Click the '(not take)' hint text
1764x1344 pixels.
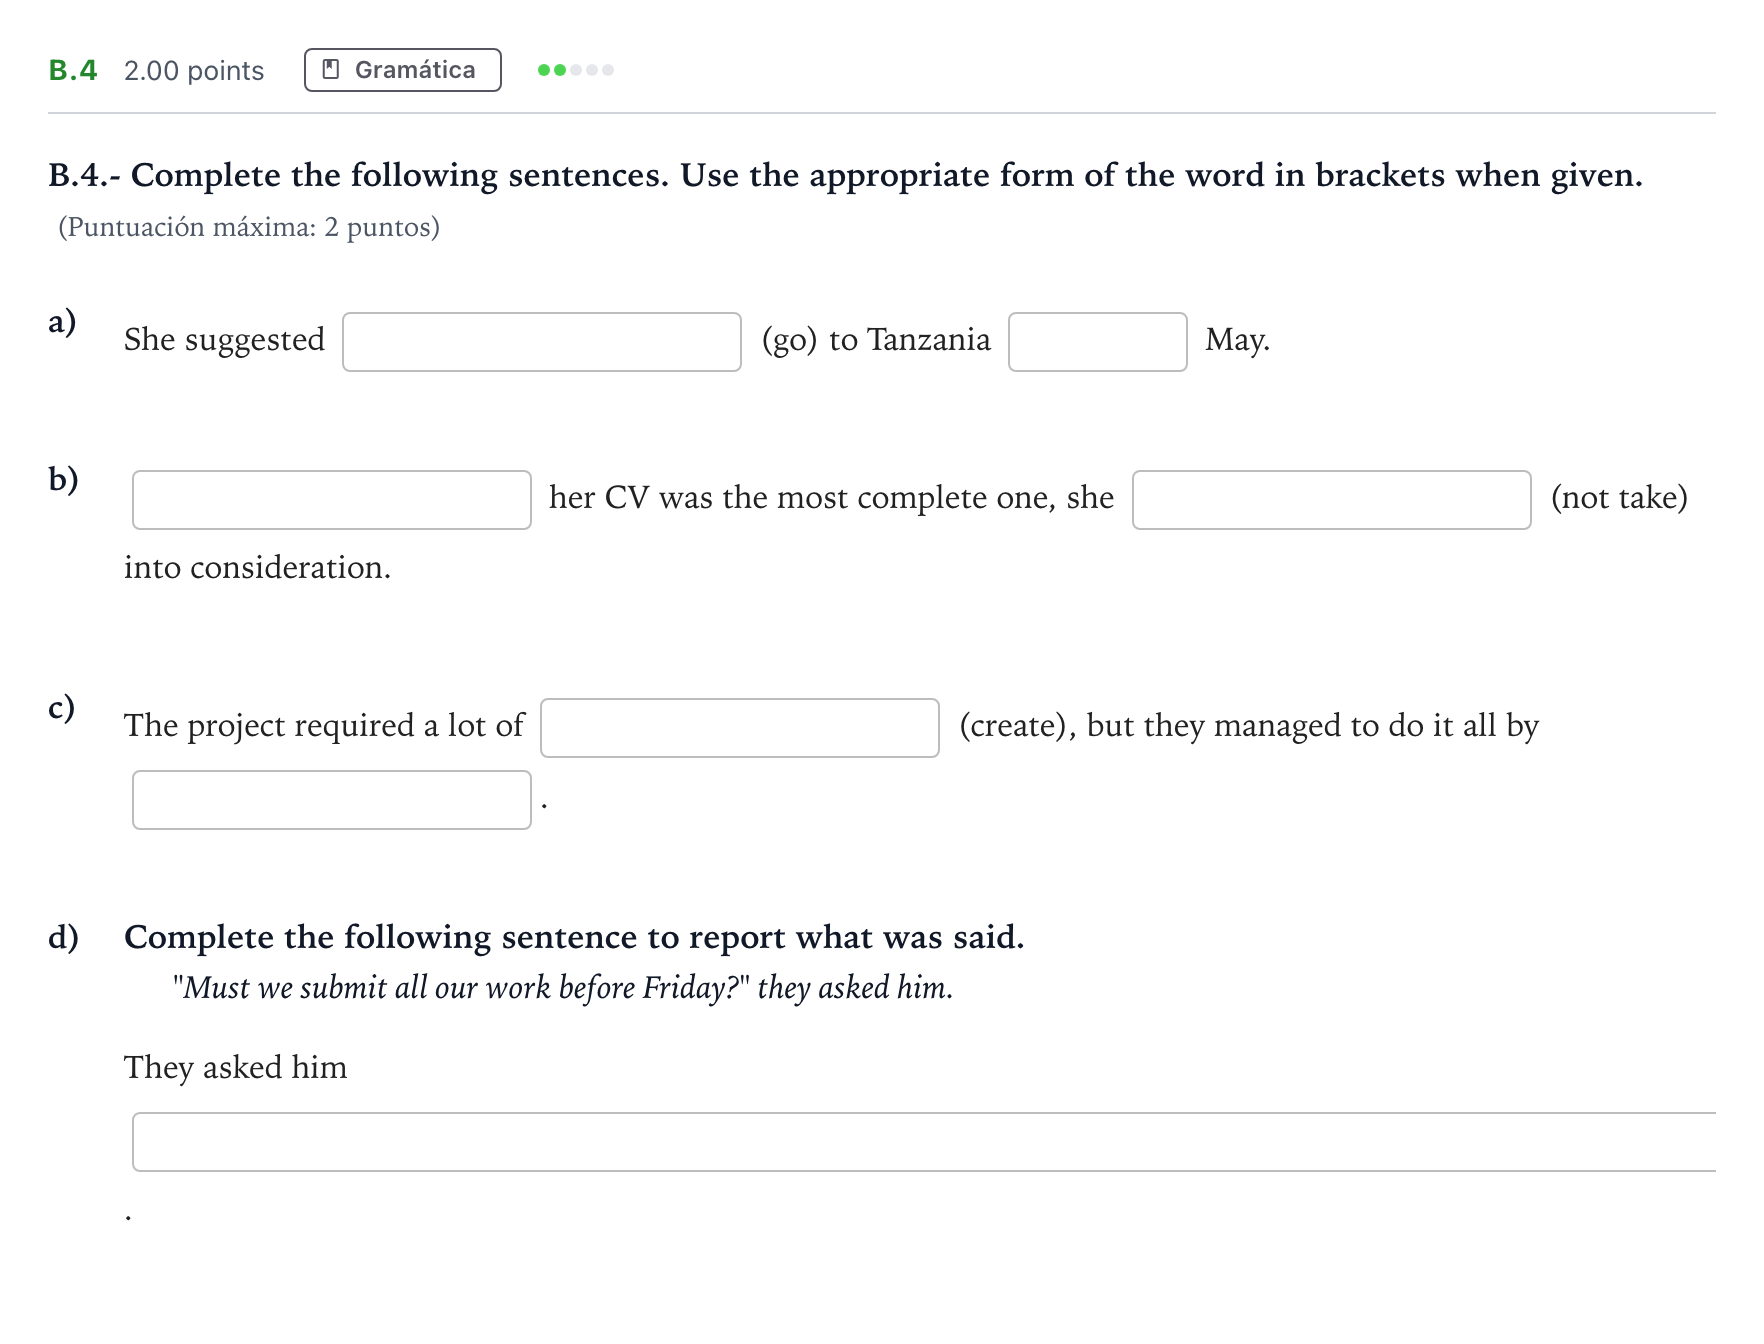pyautogui.click(x=1619, y=497)
